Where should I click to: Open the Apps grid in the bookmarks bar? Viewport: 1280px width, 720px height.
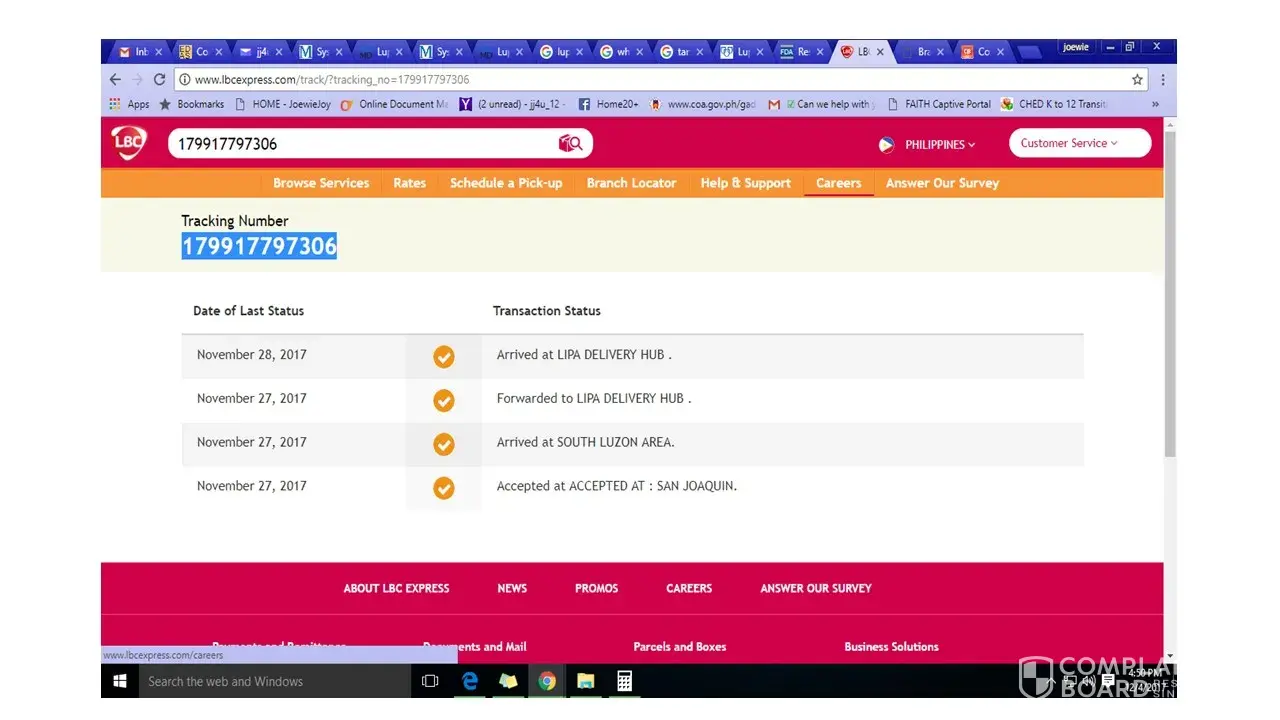coord(129,104)
